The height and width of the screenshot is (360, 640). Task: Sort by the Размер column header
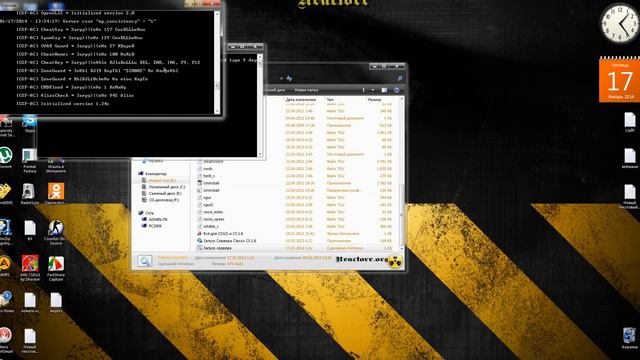click(x=374, y=99)
